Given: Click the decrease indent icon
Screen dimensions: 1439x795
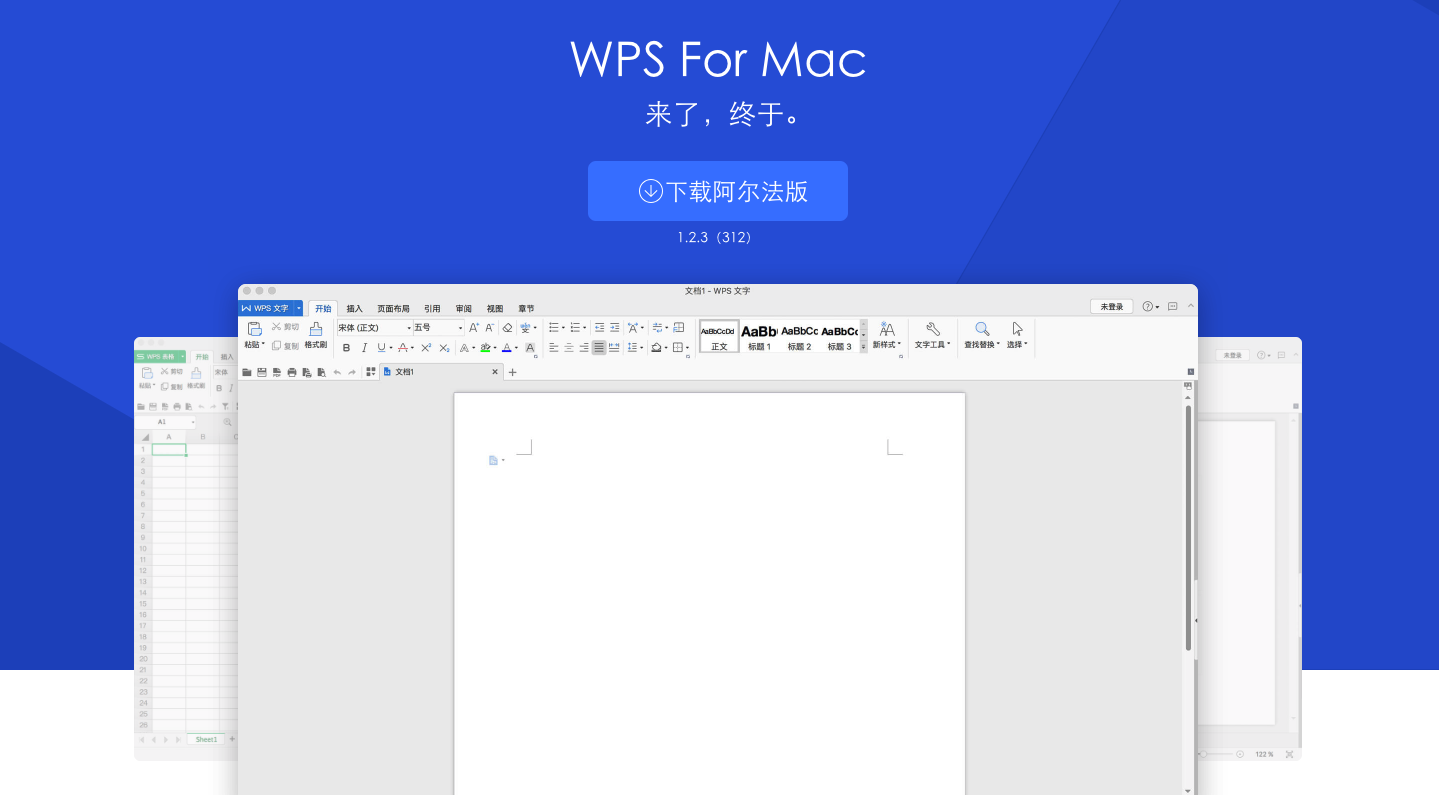Looking at the screenshot, I should pyautogui.click(x=599, y=327).
